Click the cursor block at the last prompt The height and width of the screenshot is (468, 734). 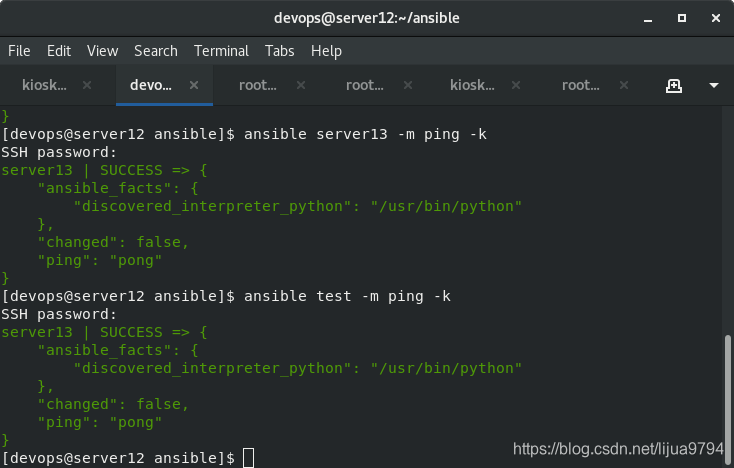[249, 458]
